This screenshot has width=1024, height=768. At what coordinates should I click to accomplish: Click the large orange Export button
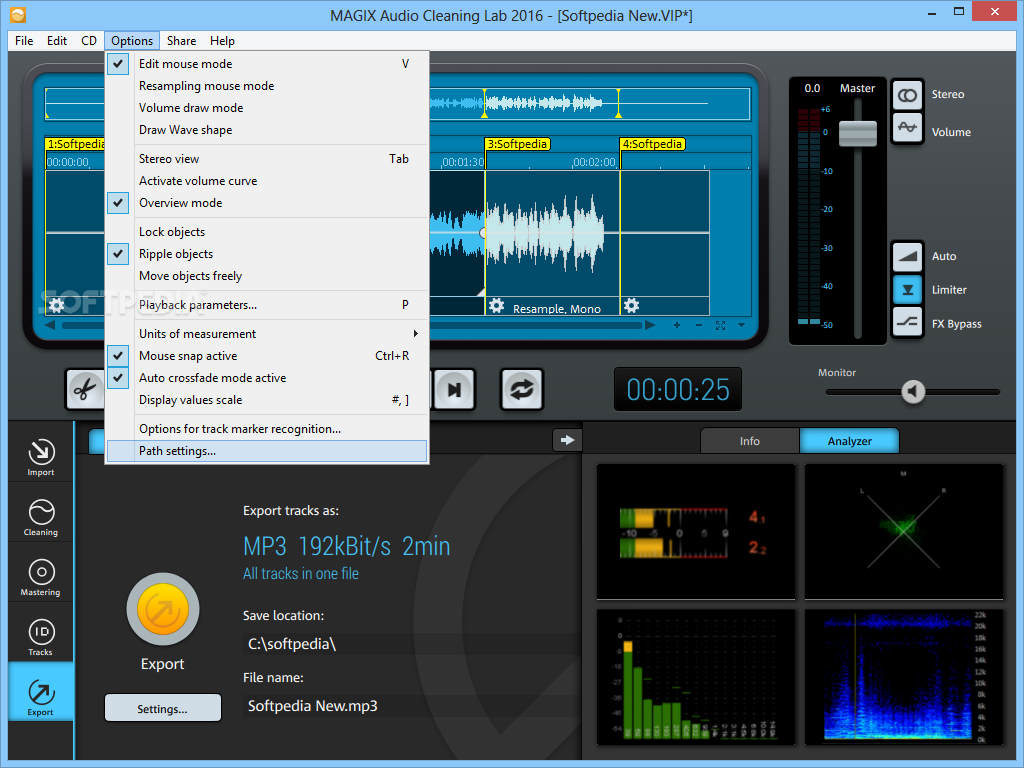click(x=163, y=609)
